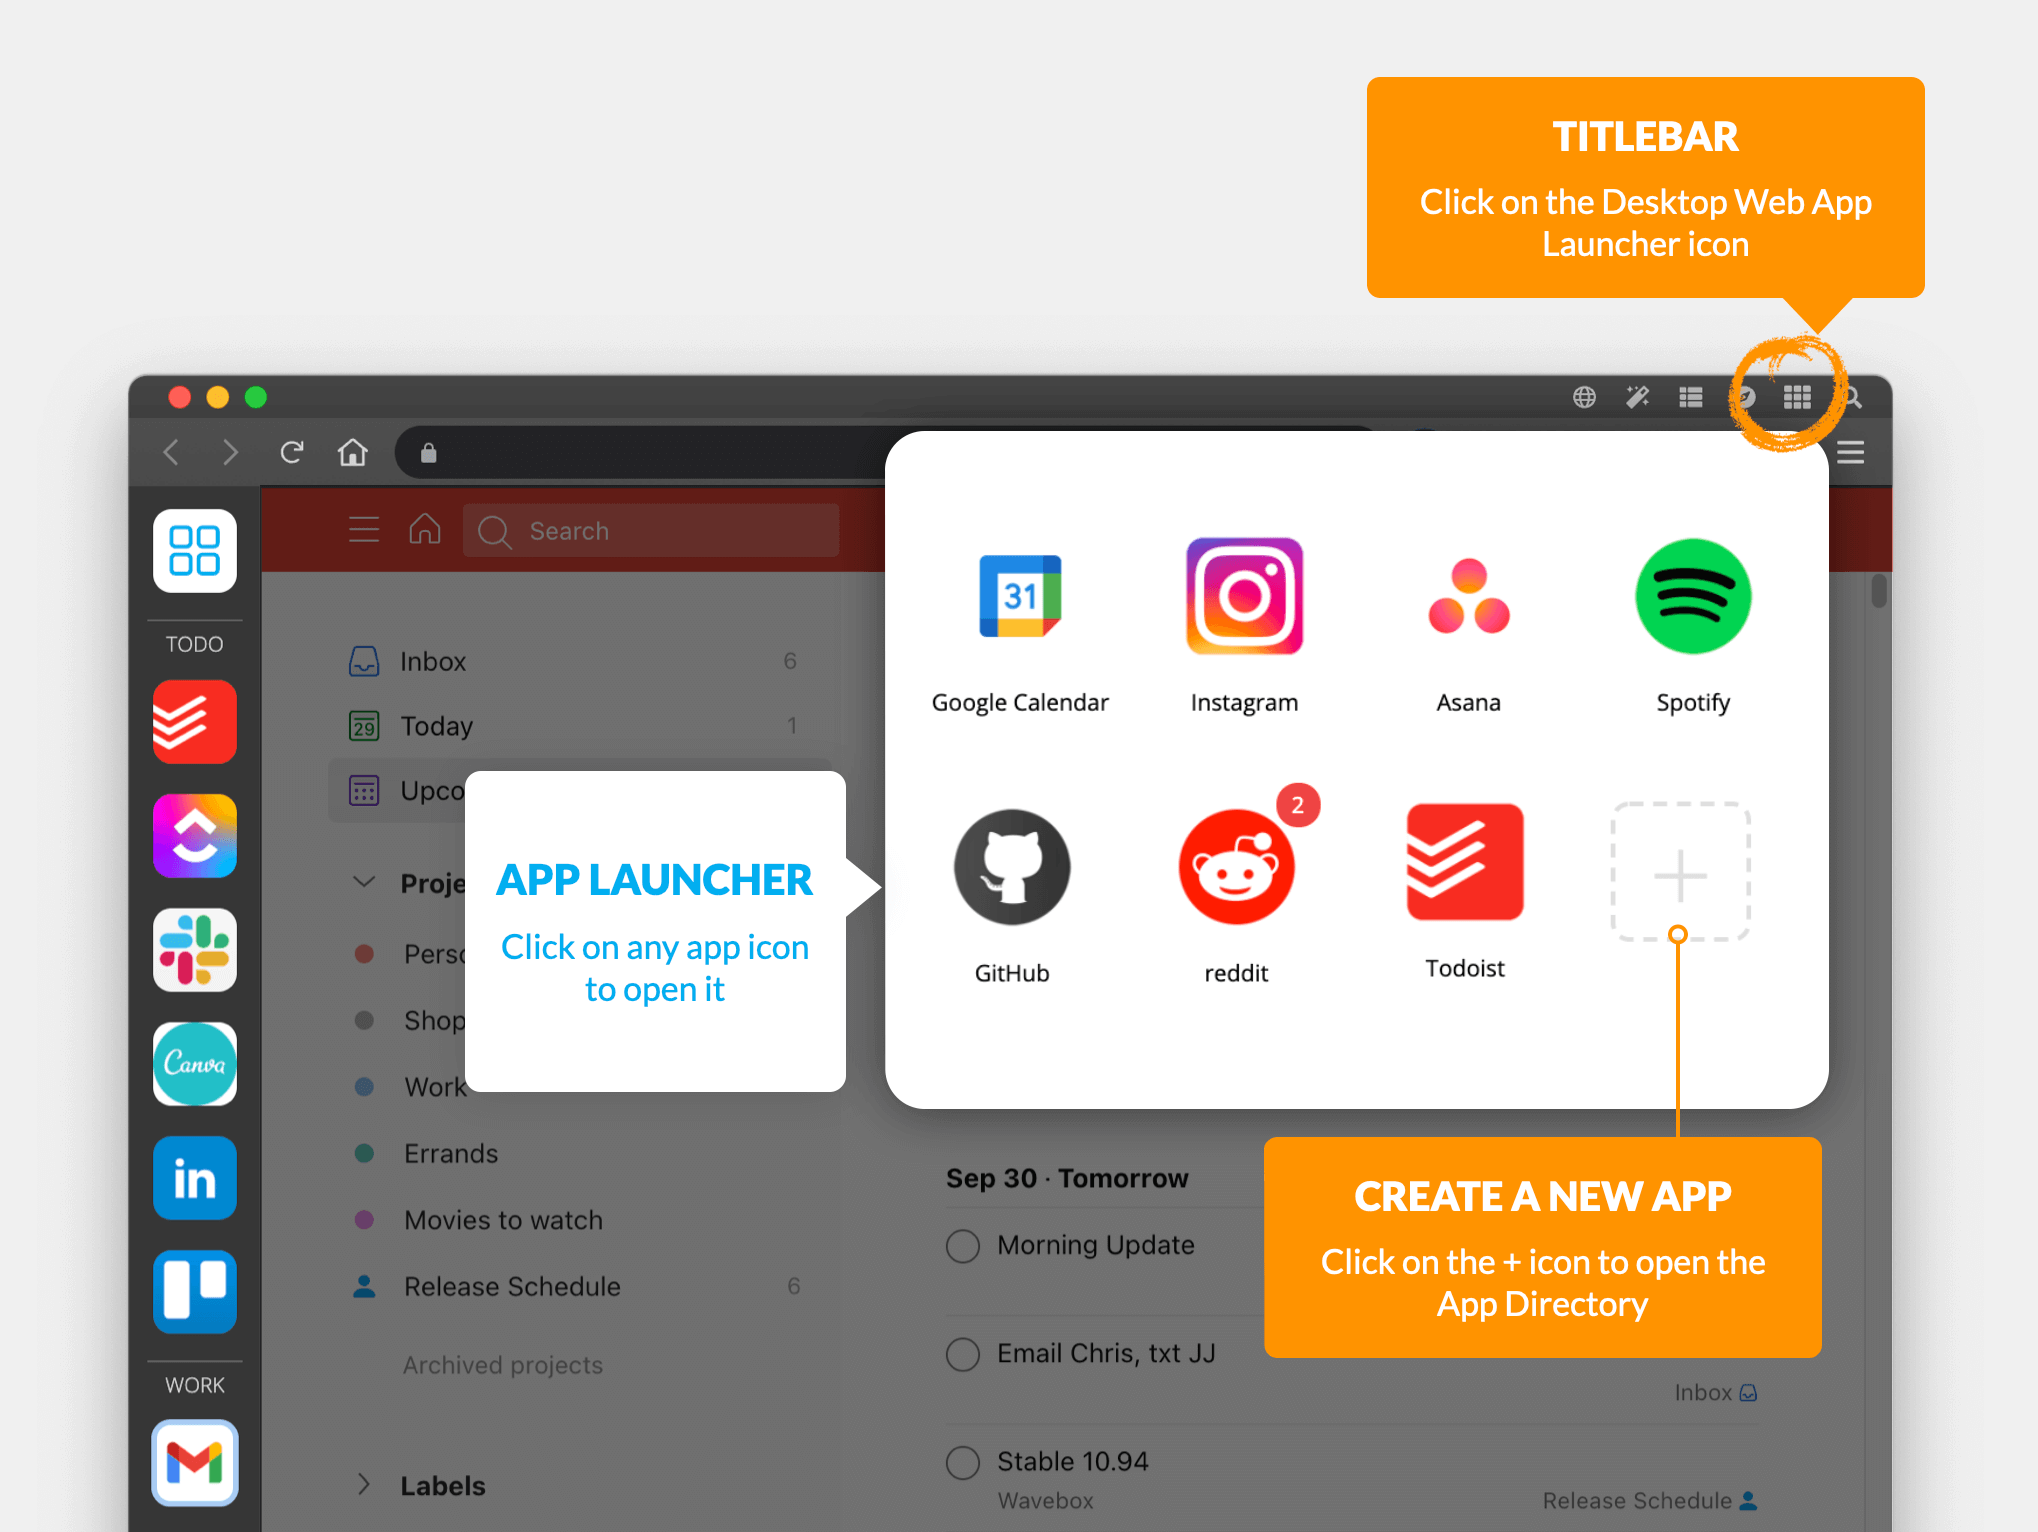Image resolution: width=2038 pixels, height=1532 pixels.
Task: Expand the Archived projects section
Action: [x=505, y=1361]
